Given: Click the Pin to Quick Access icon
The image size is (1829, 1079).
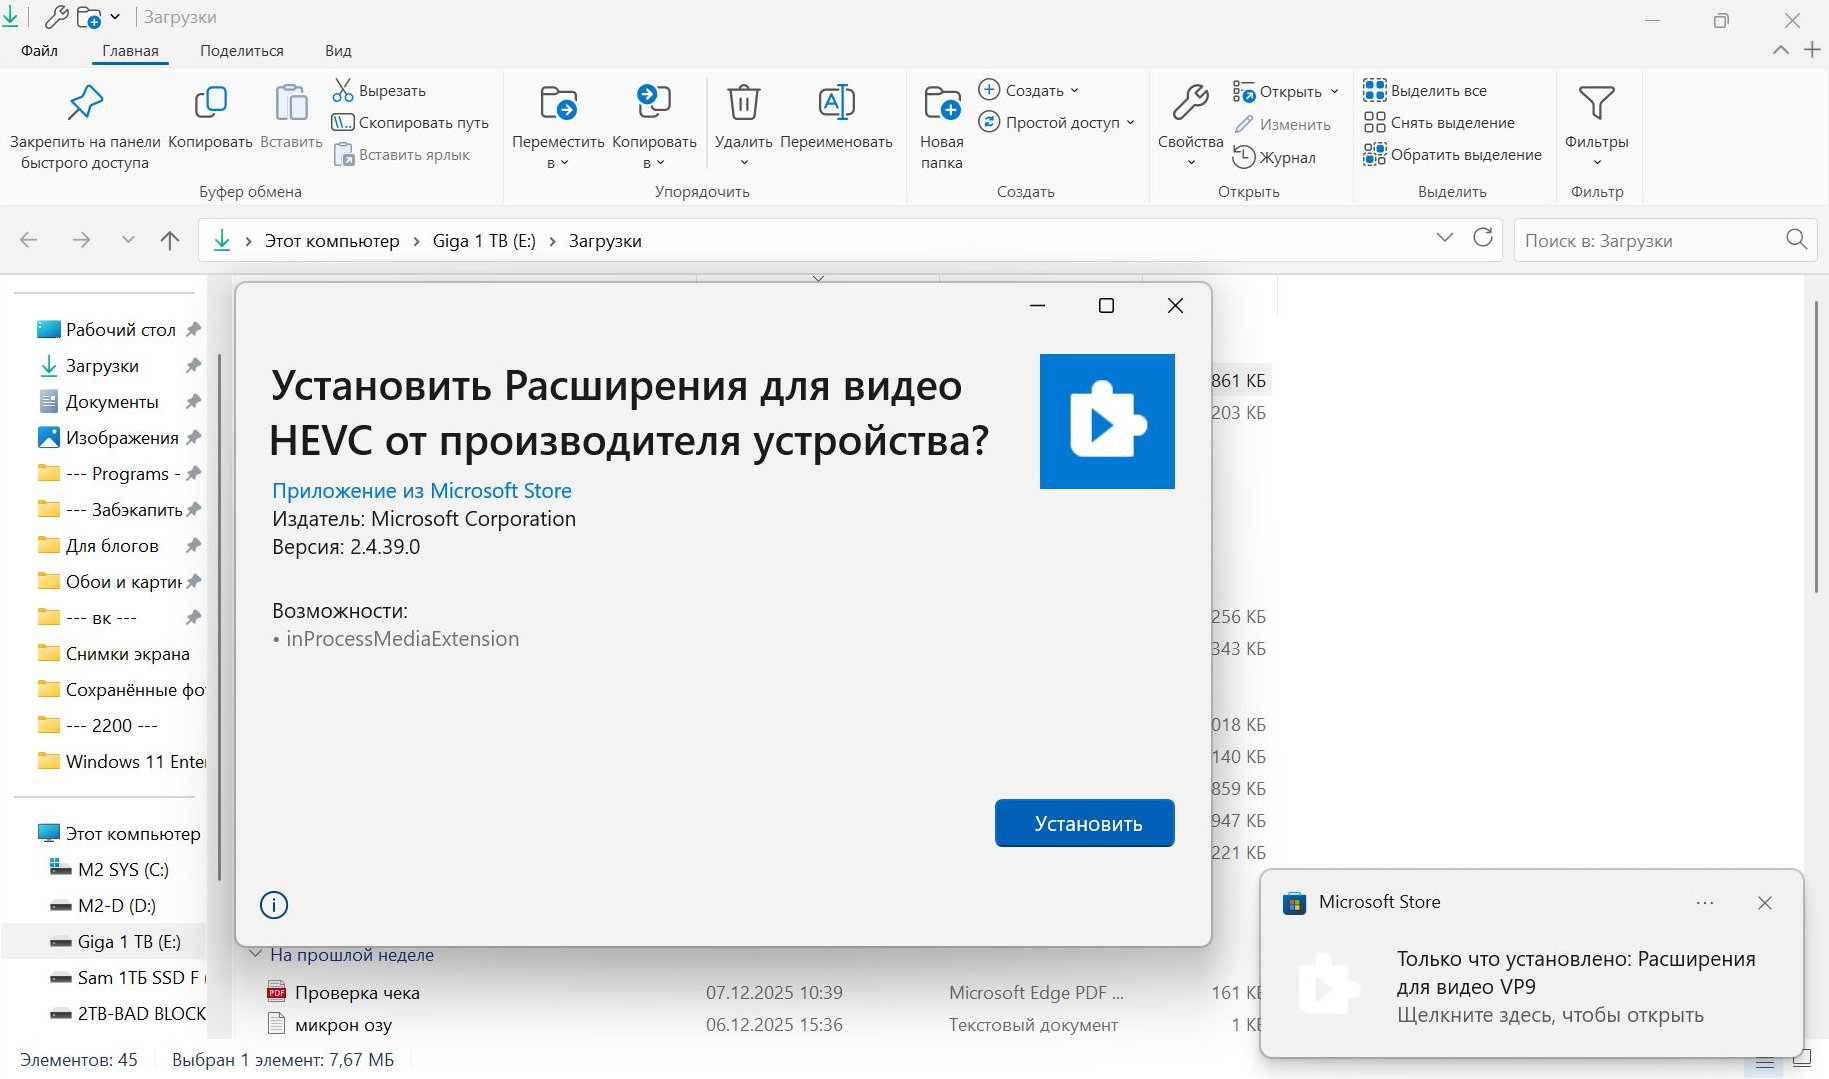Looking at the screenshot, I should (x=85, y=103).
